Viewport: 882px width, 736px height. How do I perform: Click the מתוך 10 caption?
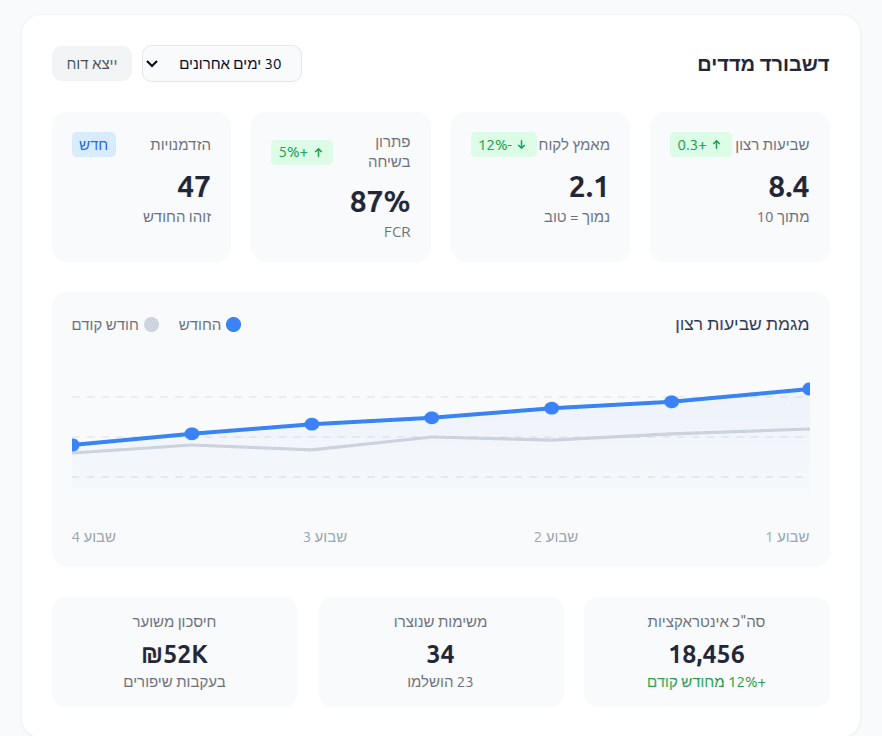(783, 217)
